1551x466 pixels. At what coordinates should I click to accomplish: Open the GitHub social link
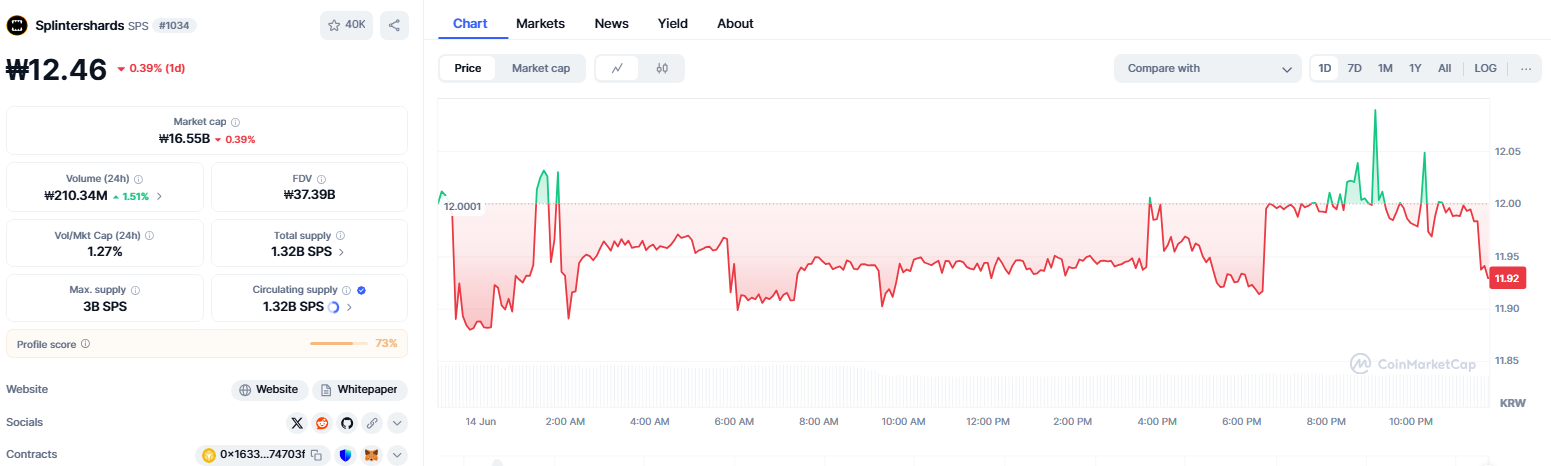[347, 422]
